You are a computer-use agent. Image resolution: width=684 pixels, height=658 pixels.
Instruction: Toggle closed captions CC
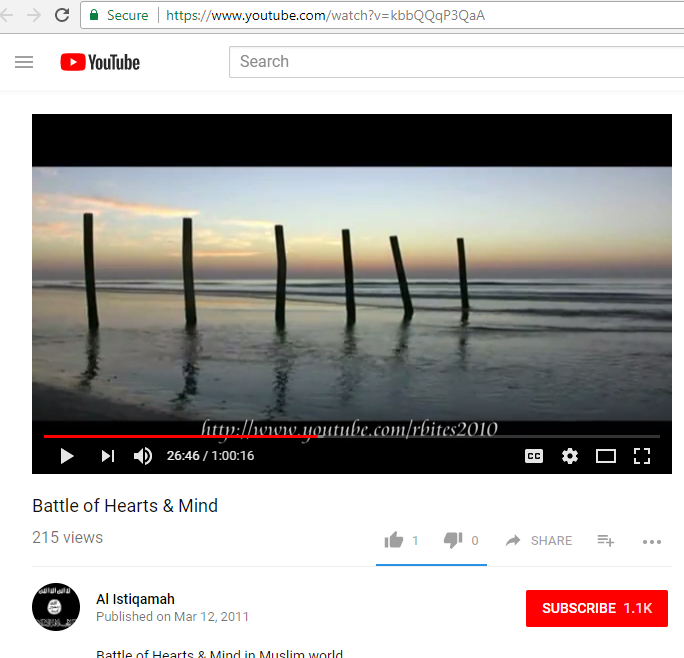click(x=534, y=456)
